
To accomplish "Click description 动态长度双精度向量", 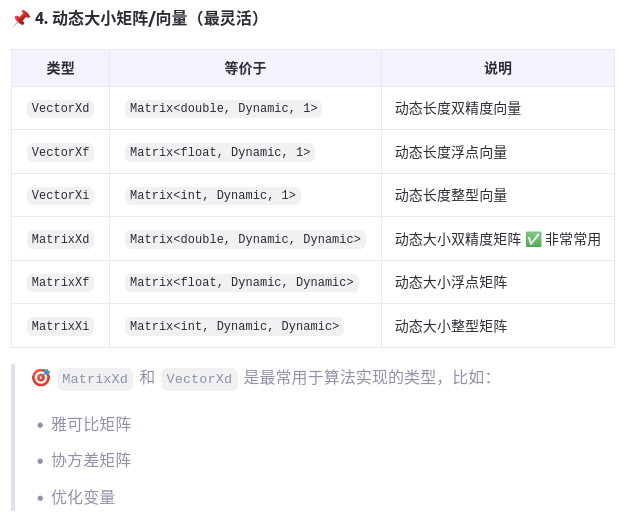I will [458, 109].
